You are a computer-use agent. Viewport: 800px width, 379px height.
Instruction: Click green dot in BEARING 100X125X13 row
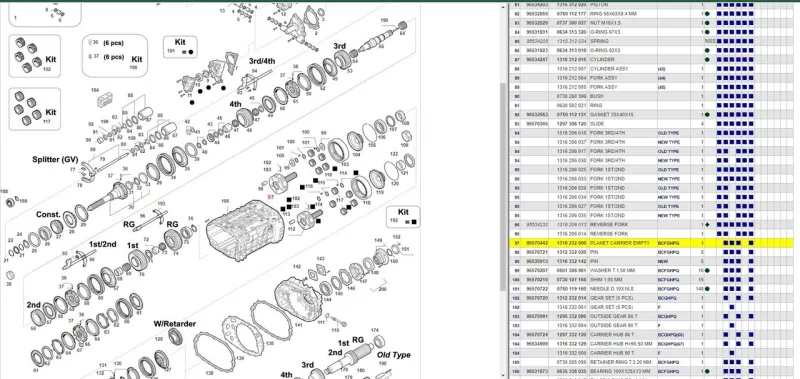point(707,371)
